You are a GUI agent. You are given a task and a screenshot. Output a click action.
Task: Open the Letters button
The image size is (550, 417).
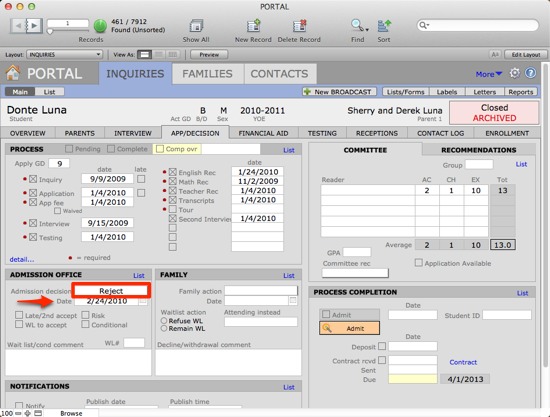tap(484, 92)
